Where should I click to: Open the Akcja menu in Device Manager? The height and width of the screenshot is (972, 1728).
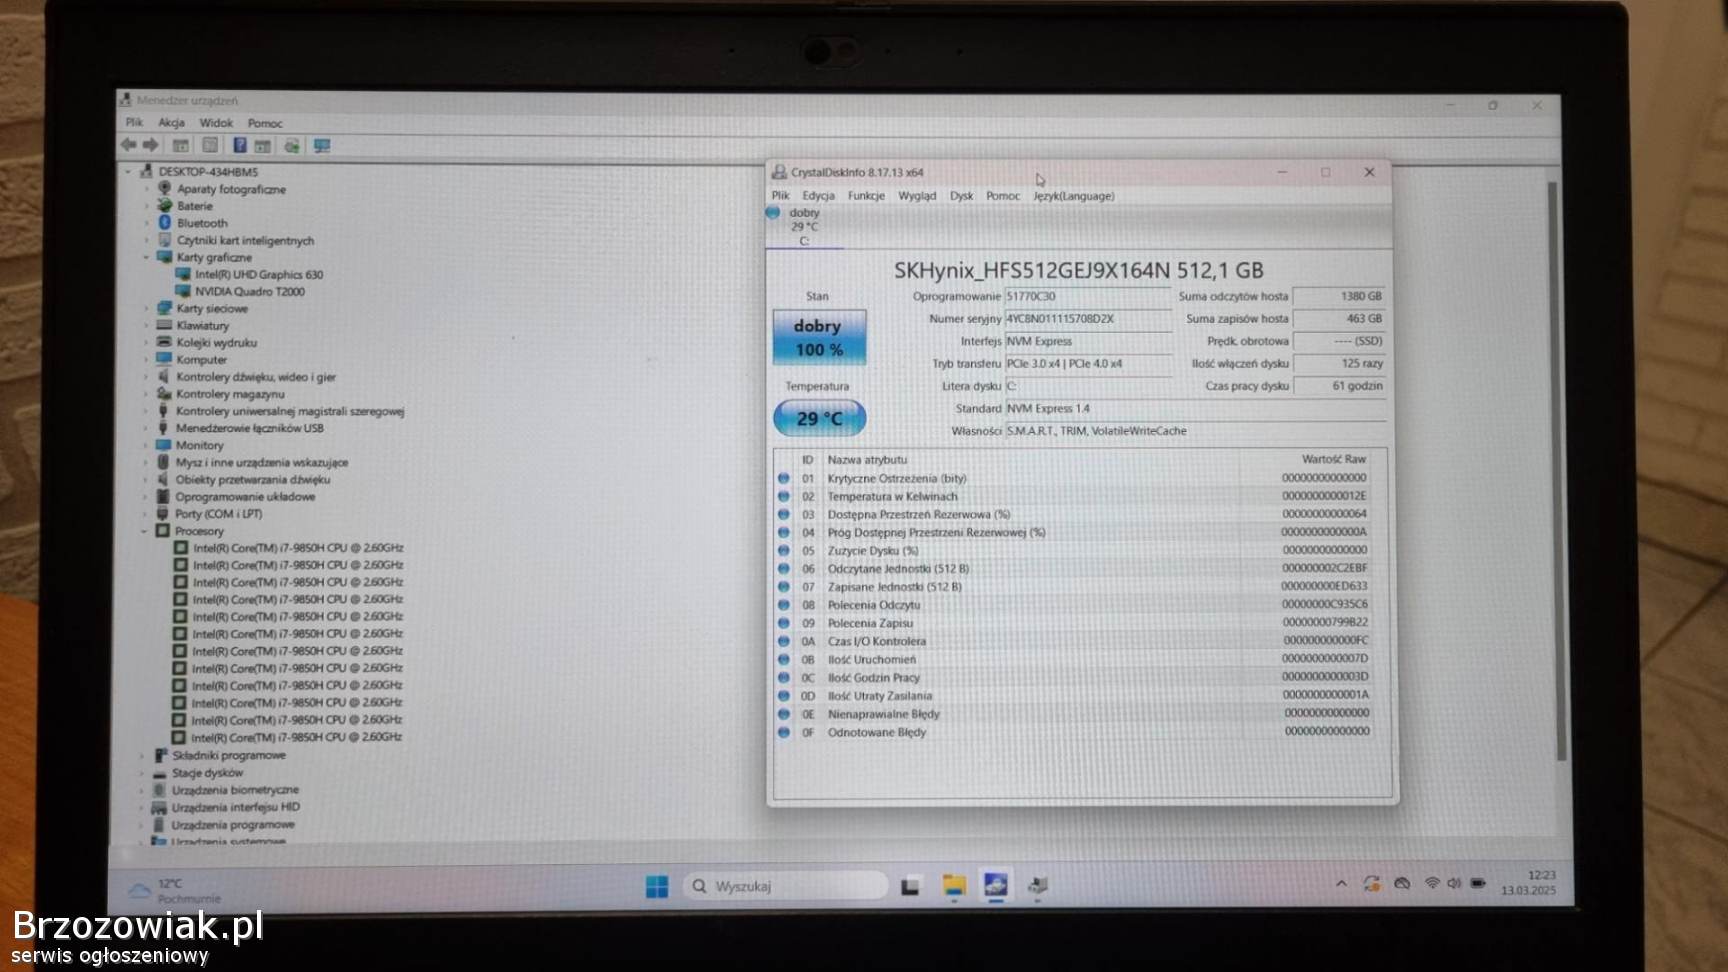[x=171, y=122]
